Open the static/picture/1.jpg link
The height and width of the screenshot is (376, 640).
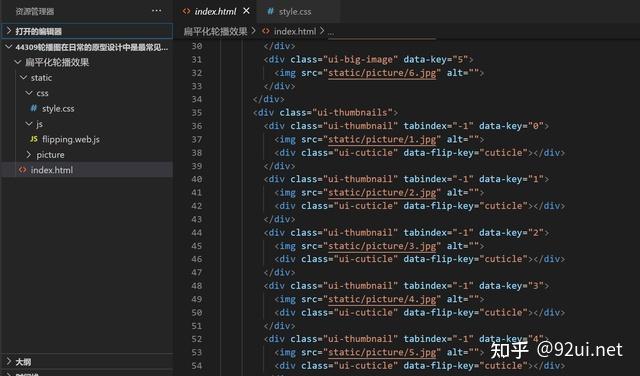pyautogui.click(x=382, y=139)
